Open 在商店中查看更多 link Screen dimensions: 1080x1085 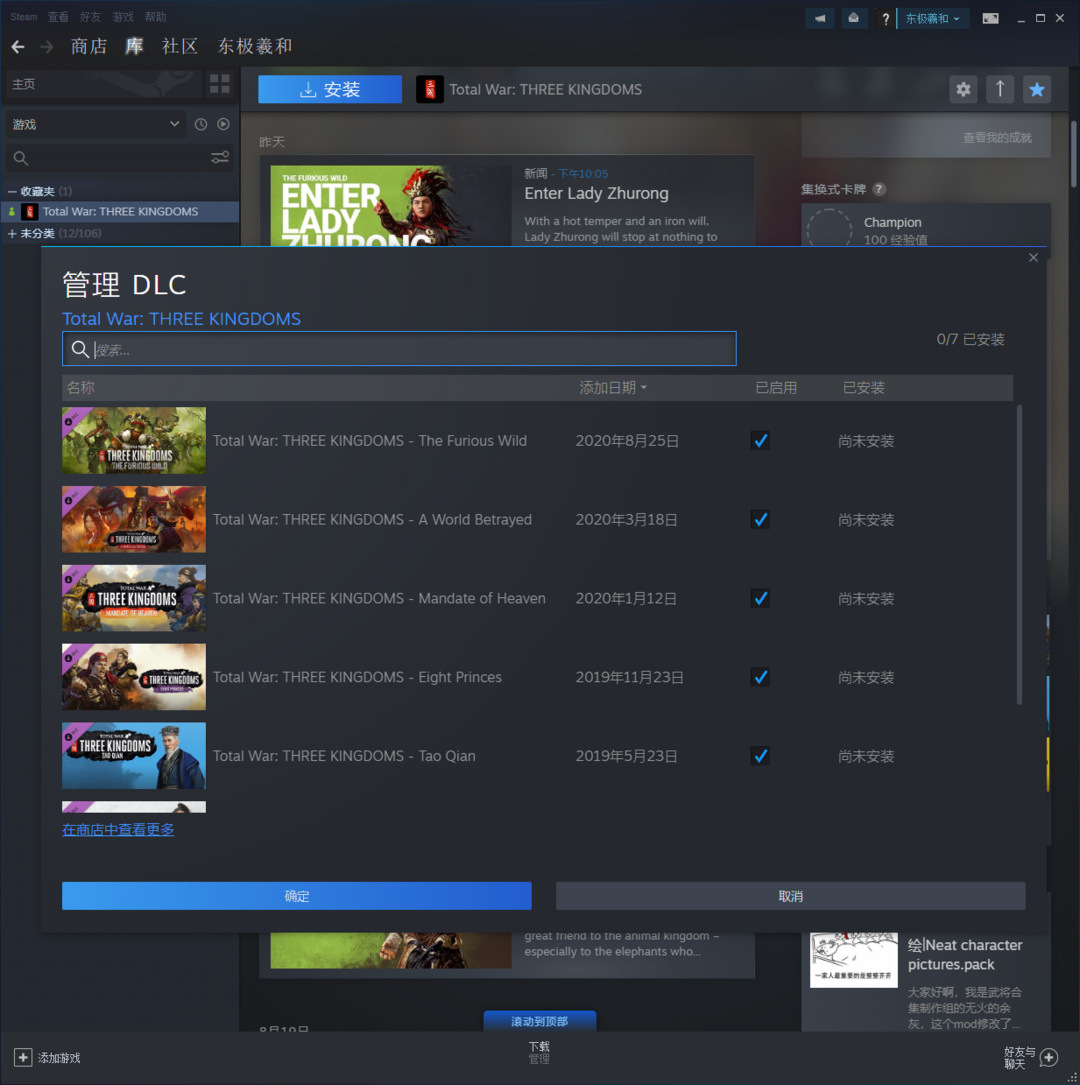click(x=118, y=829)
